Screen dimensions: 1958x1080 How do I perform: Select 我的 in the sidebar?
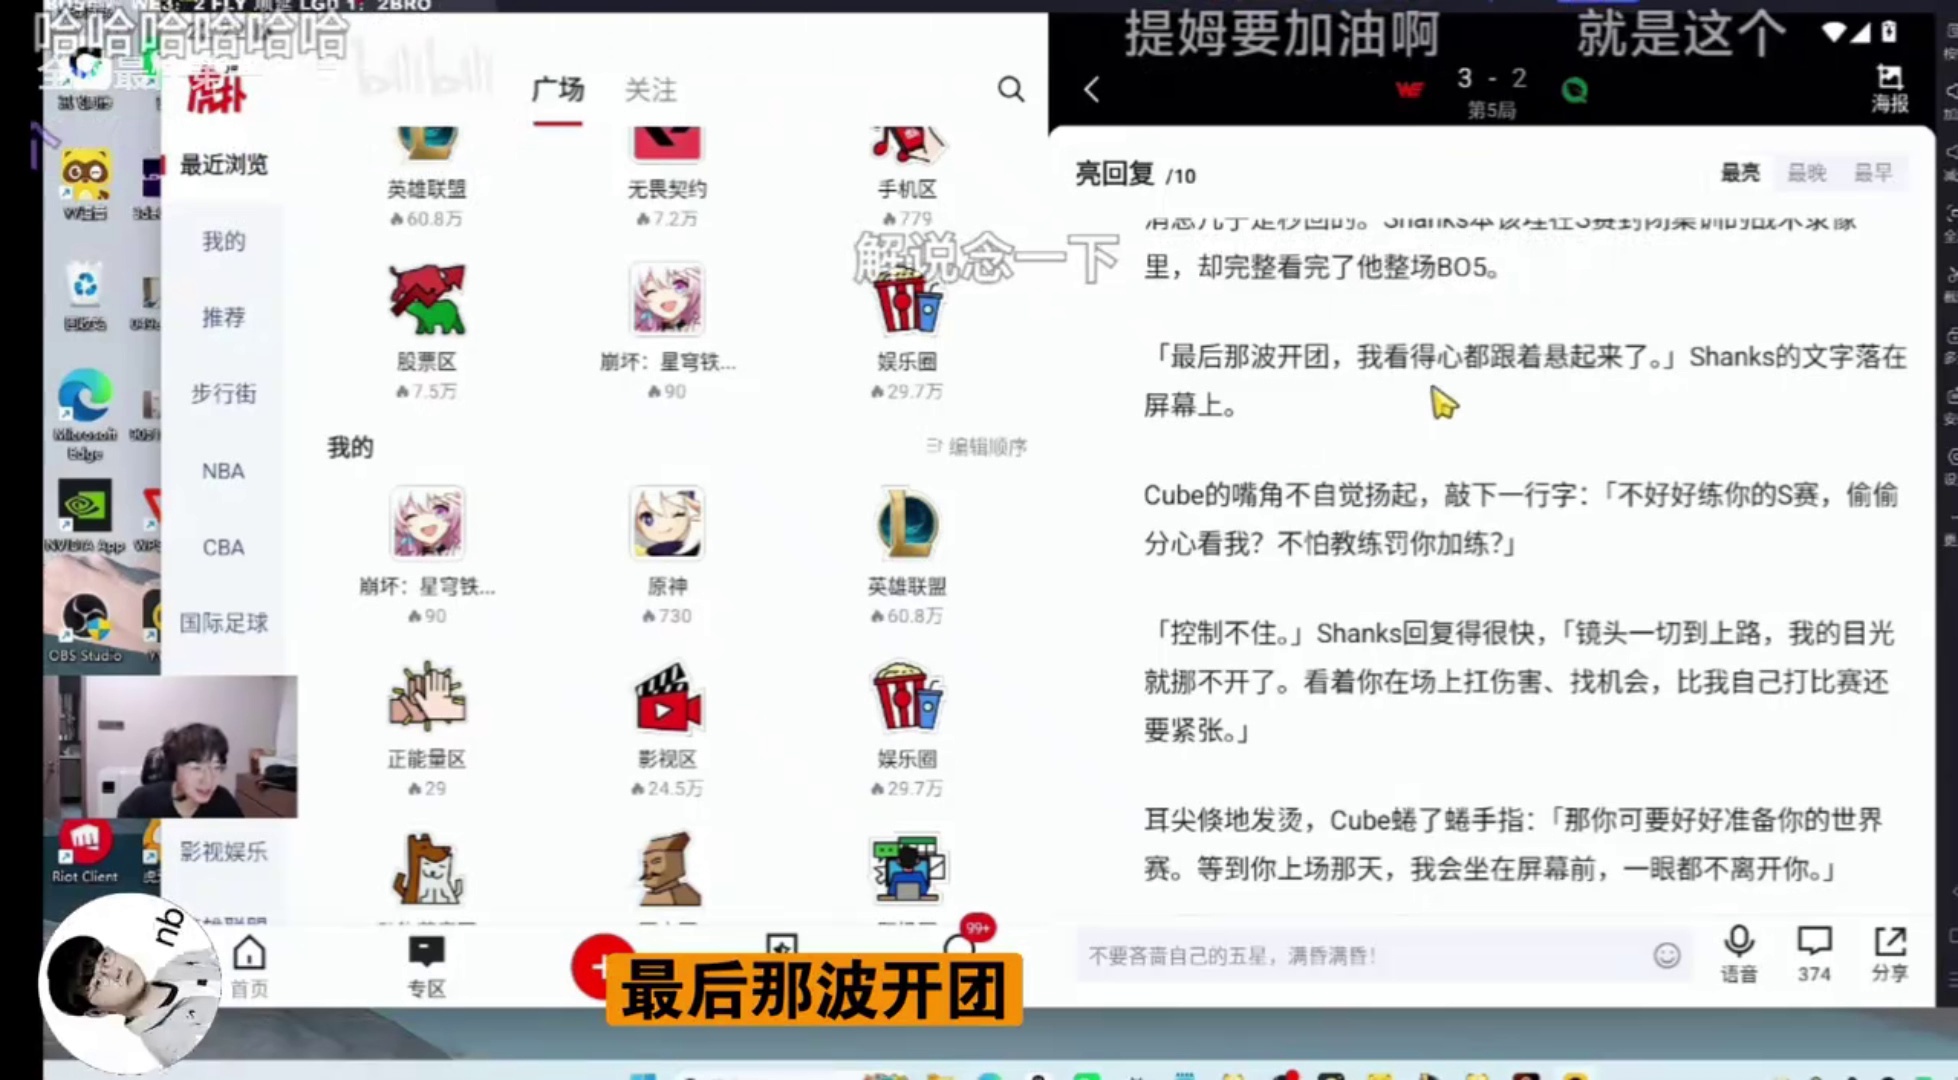[223, 241]
